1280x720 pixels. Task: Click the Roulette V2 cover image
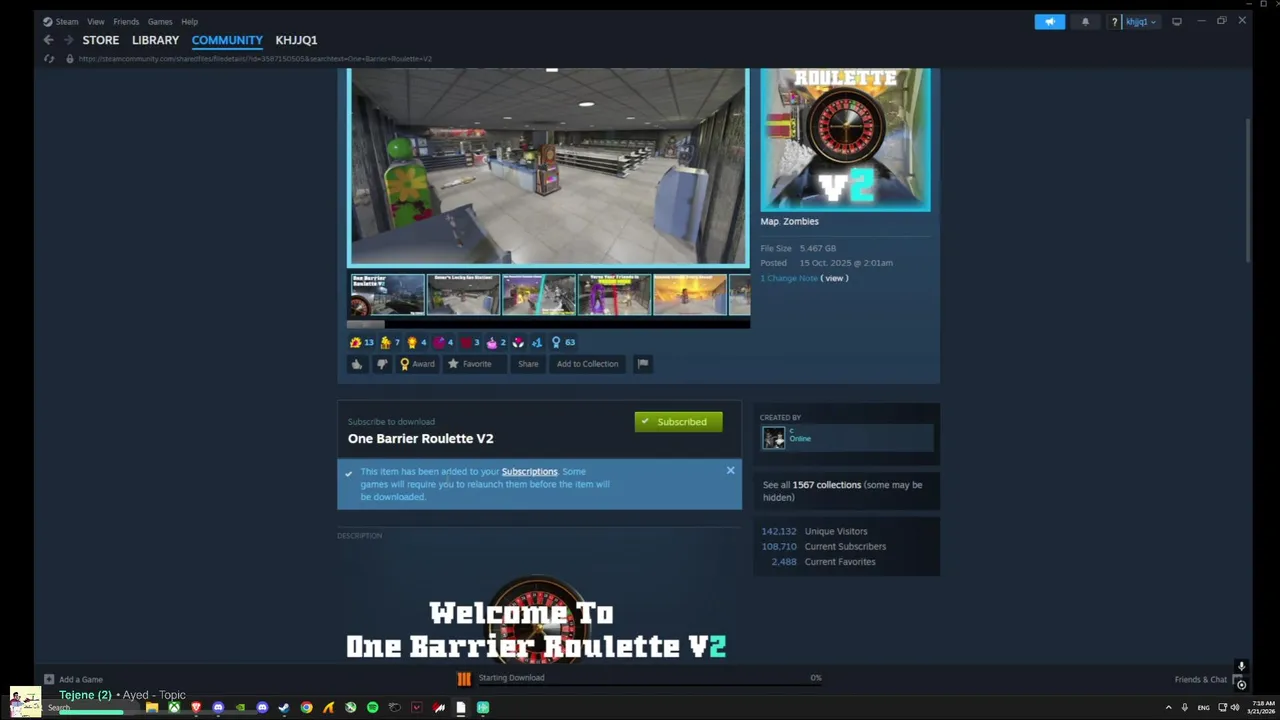(845, 139)
